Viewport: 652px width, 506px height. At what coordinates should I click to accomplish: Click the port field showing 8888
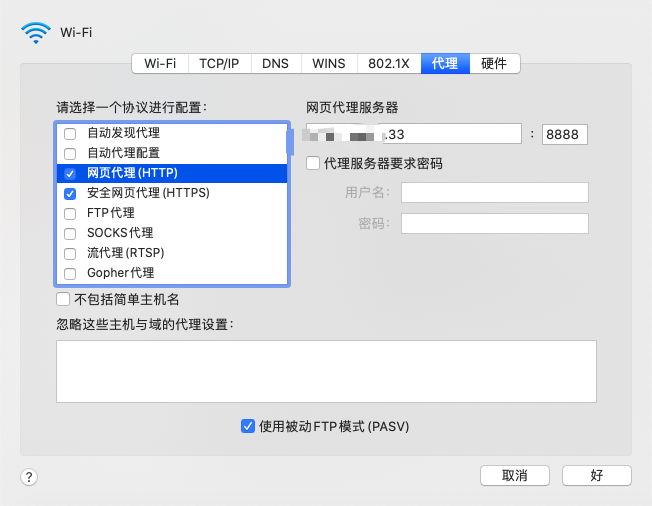[x=565, y=134]
